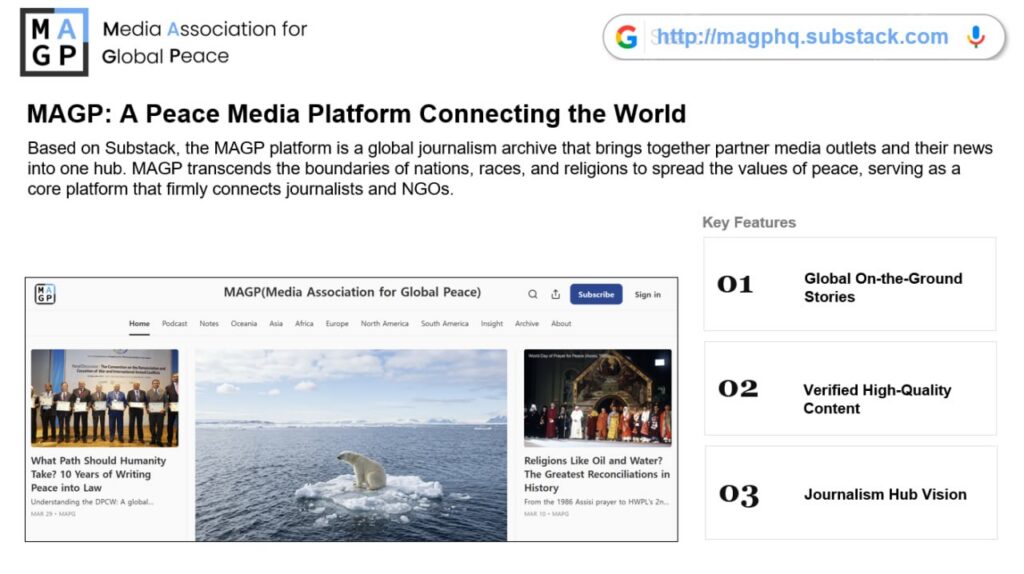1024x574 pixels.
Task: Open the search magnifier icon on Substack page
Action: (x=533, y=294)
